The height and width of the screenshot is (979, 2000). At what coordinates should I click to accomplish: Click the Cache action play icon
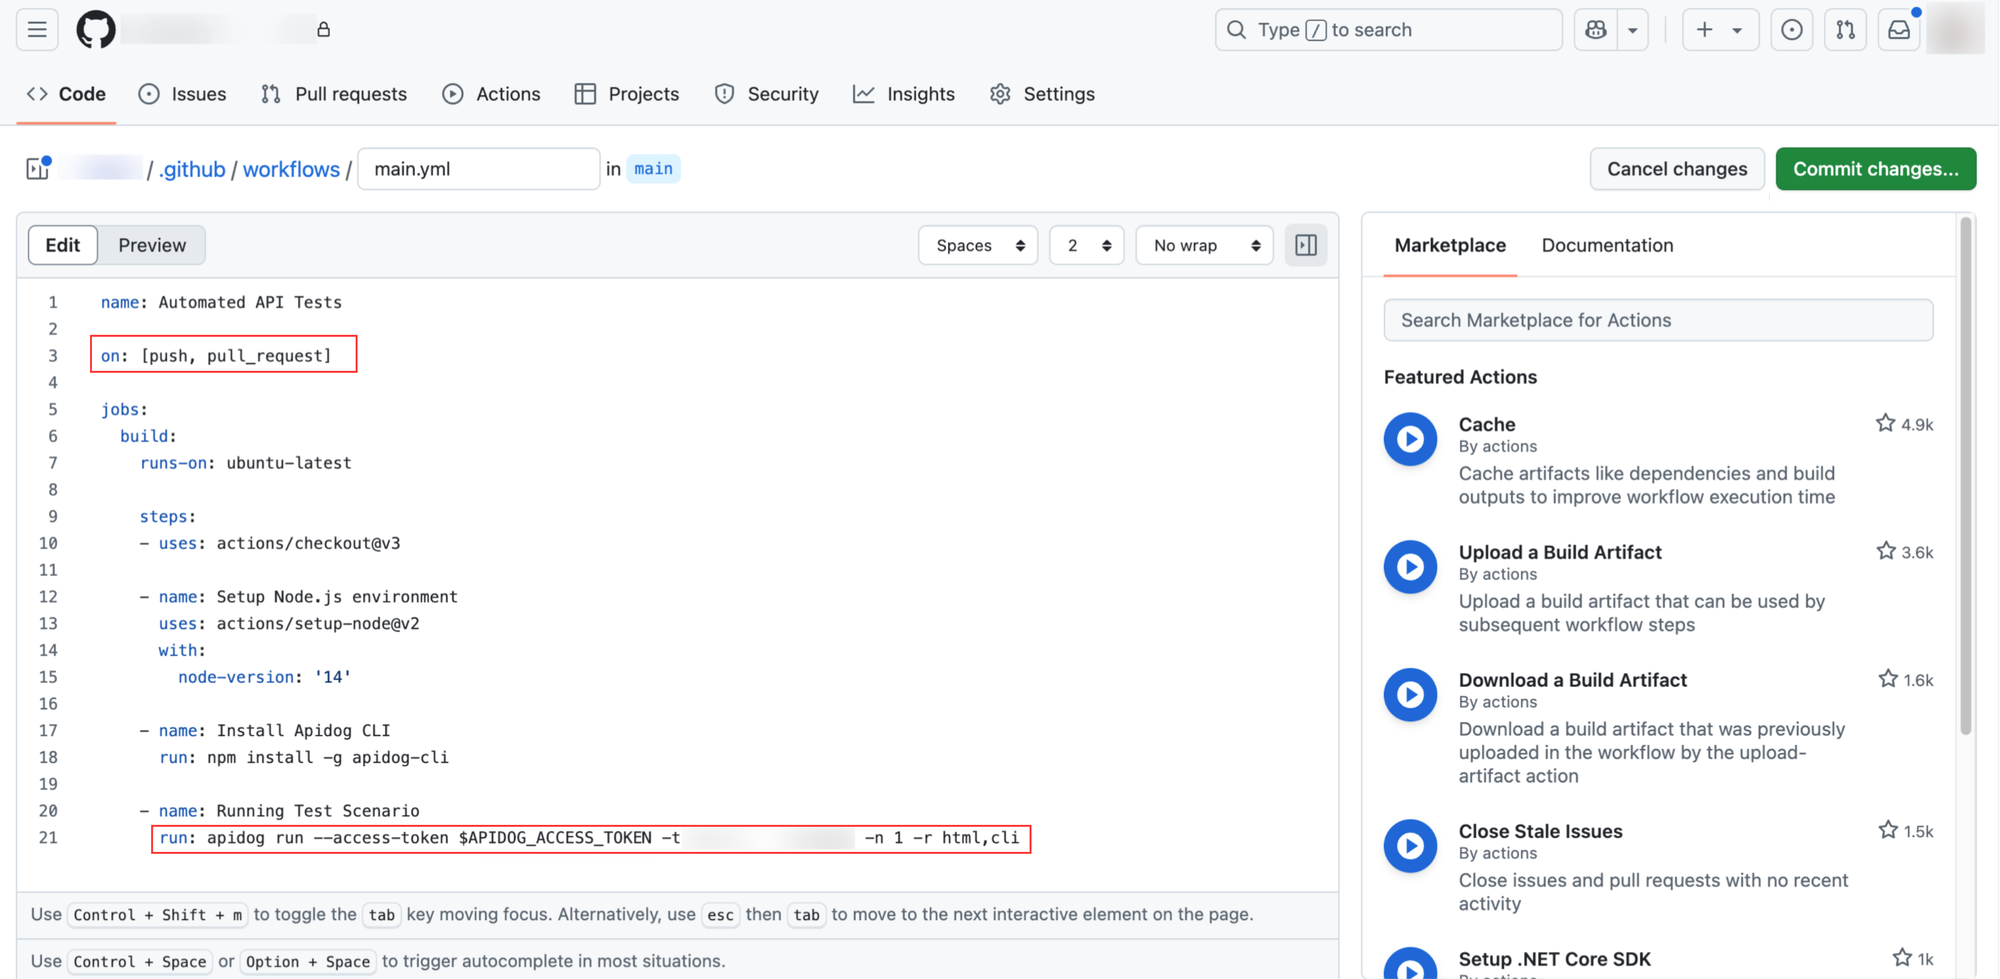(x=1410, y=439)
